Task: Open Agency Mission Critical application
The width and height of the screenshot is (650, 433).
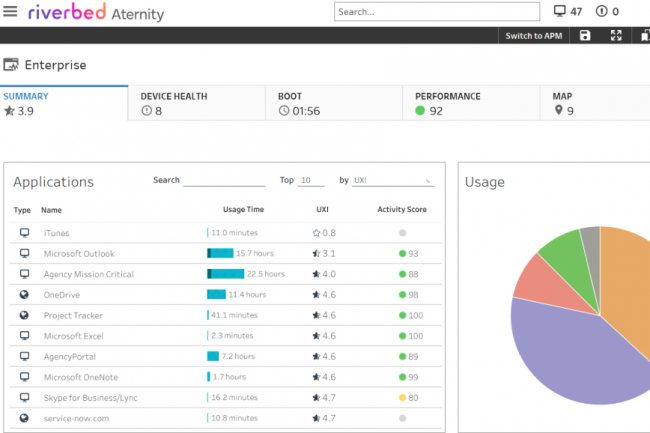Action: 89,274
